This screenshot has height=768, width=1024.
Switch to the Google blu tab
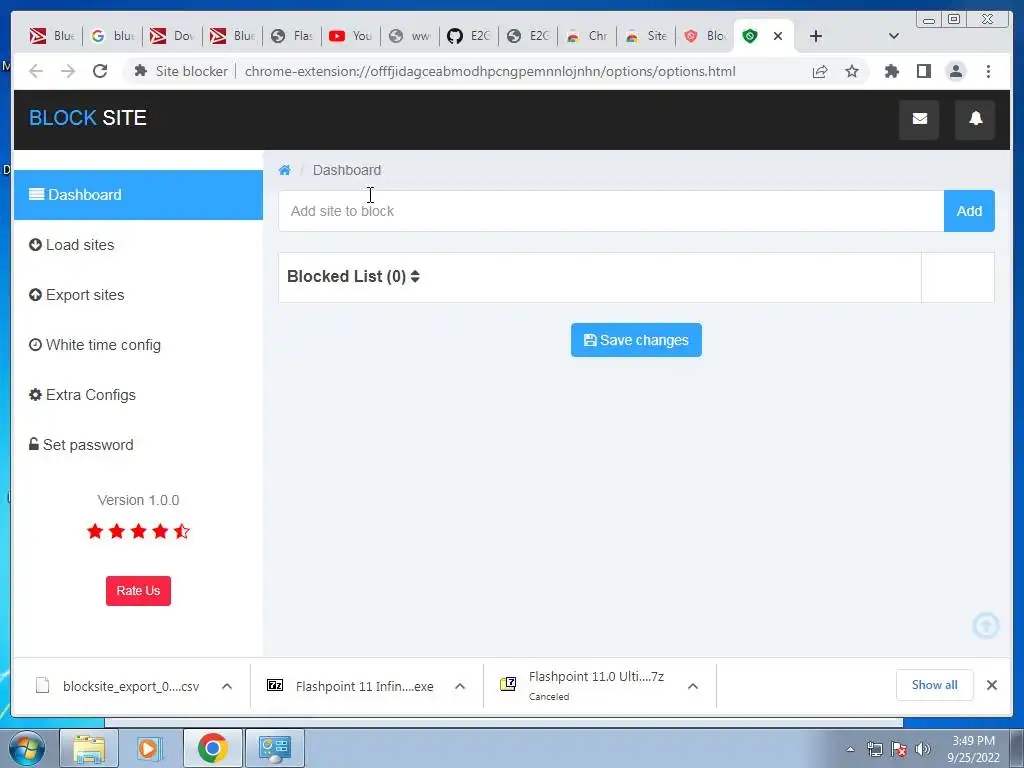pyautogui.click(x=113, y=36)
